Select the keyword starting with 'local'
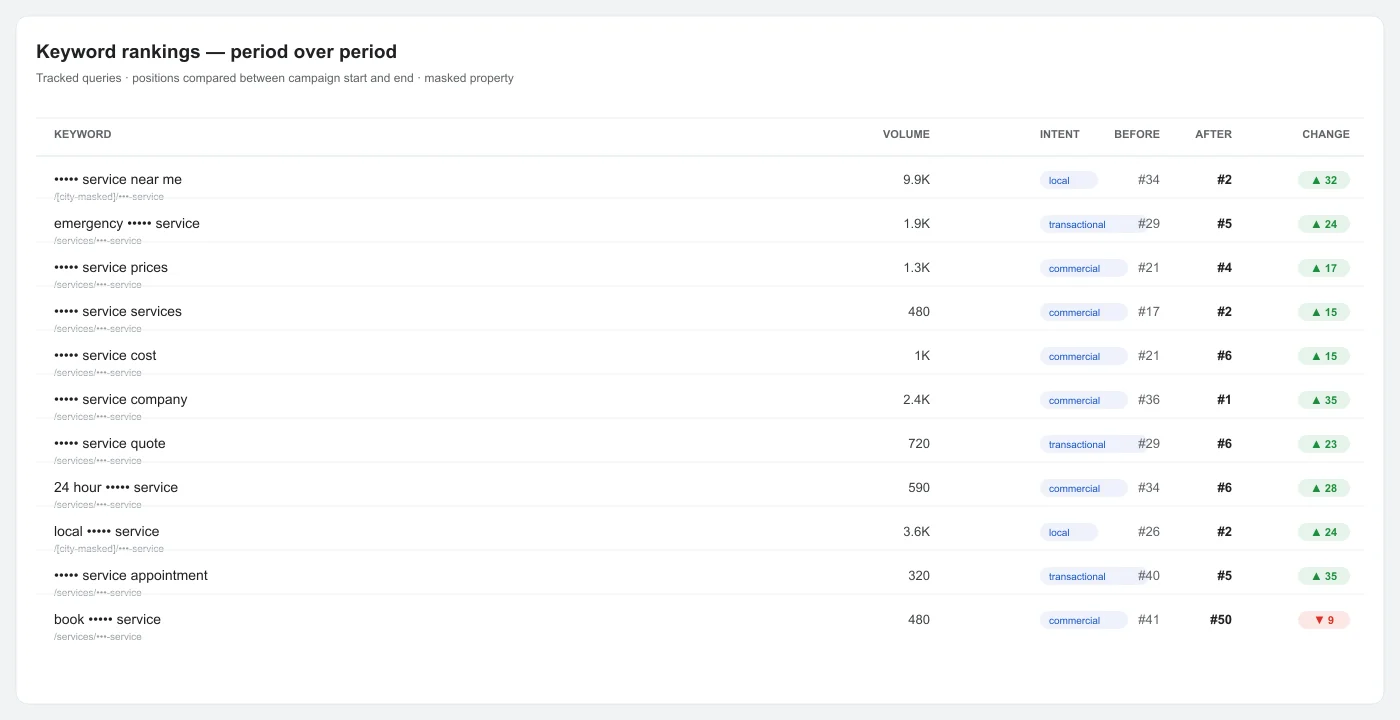 [x=107, y=532]
